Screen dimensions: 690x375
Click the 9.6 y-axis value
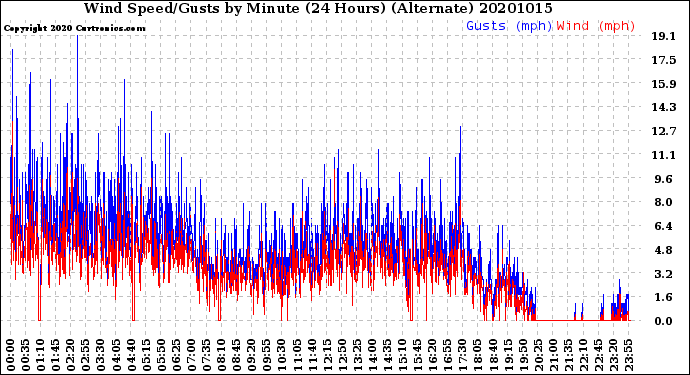tap(664, 179)
